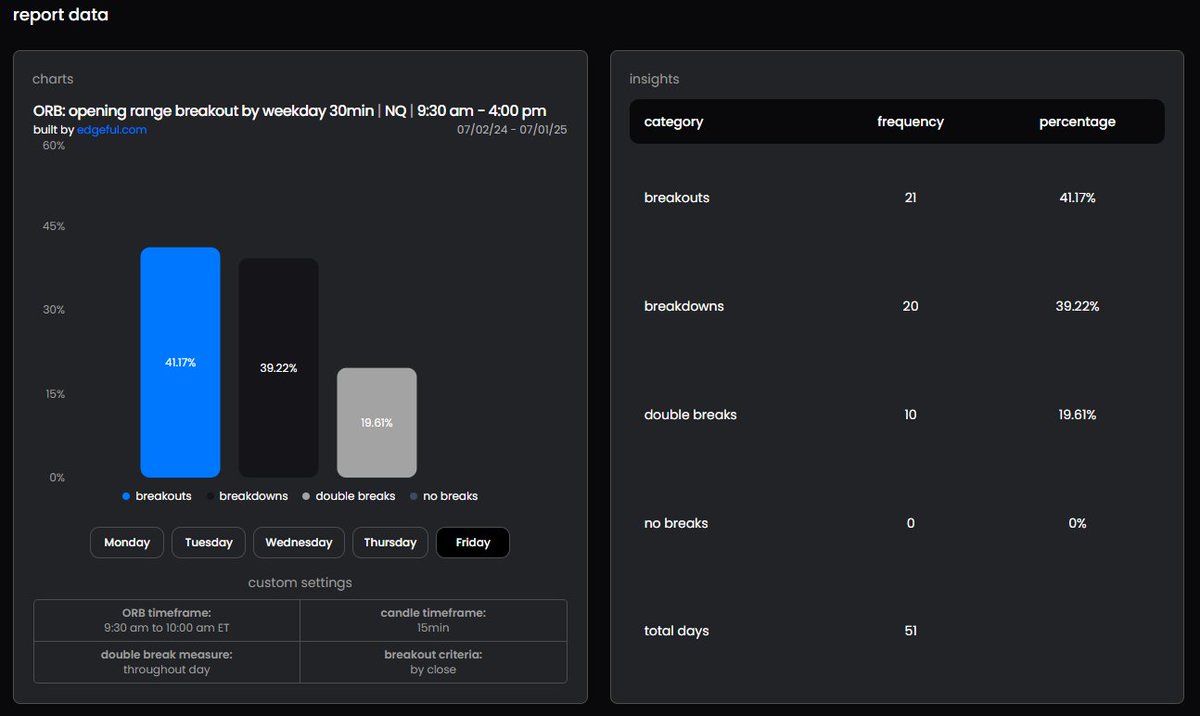The width and height of the screenshot is (1200, 716).
Task: Click the 15% y-axis label
Action: tap(53, 394)
